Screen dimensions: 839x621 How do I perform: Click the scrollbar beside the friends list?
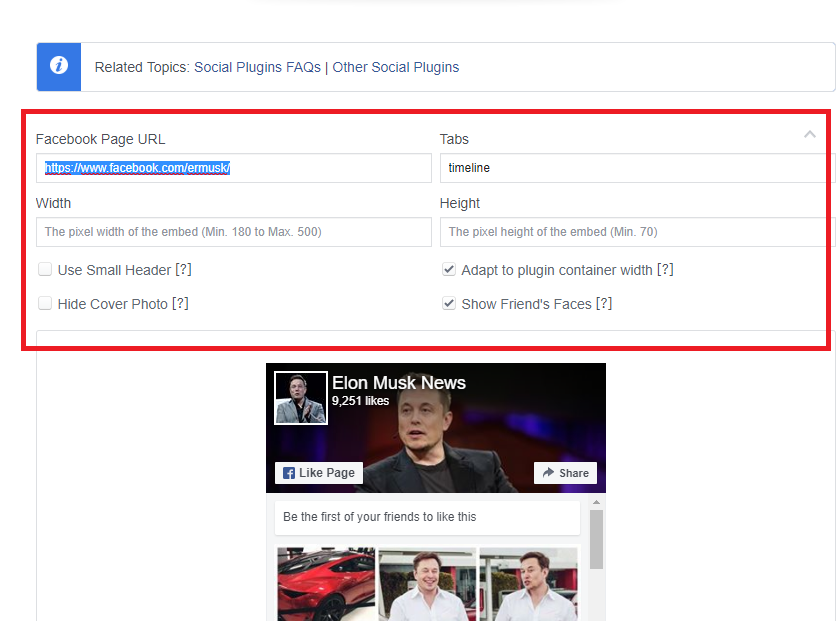pyautogui.click(x=597, y=540)
